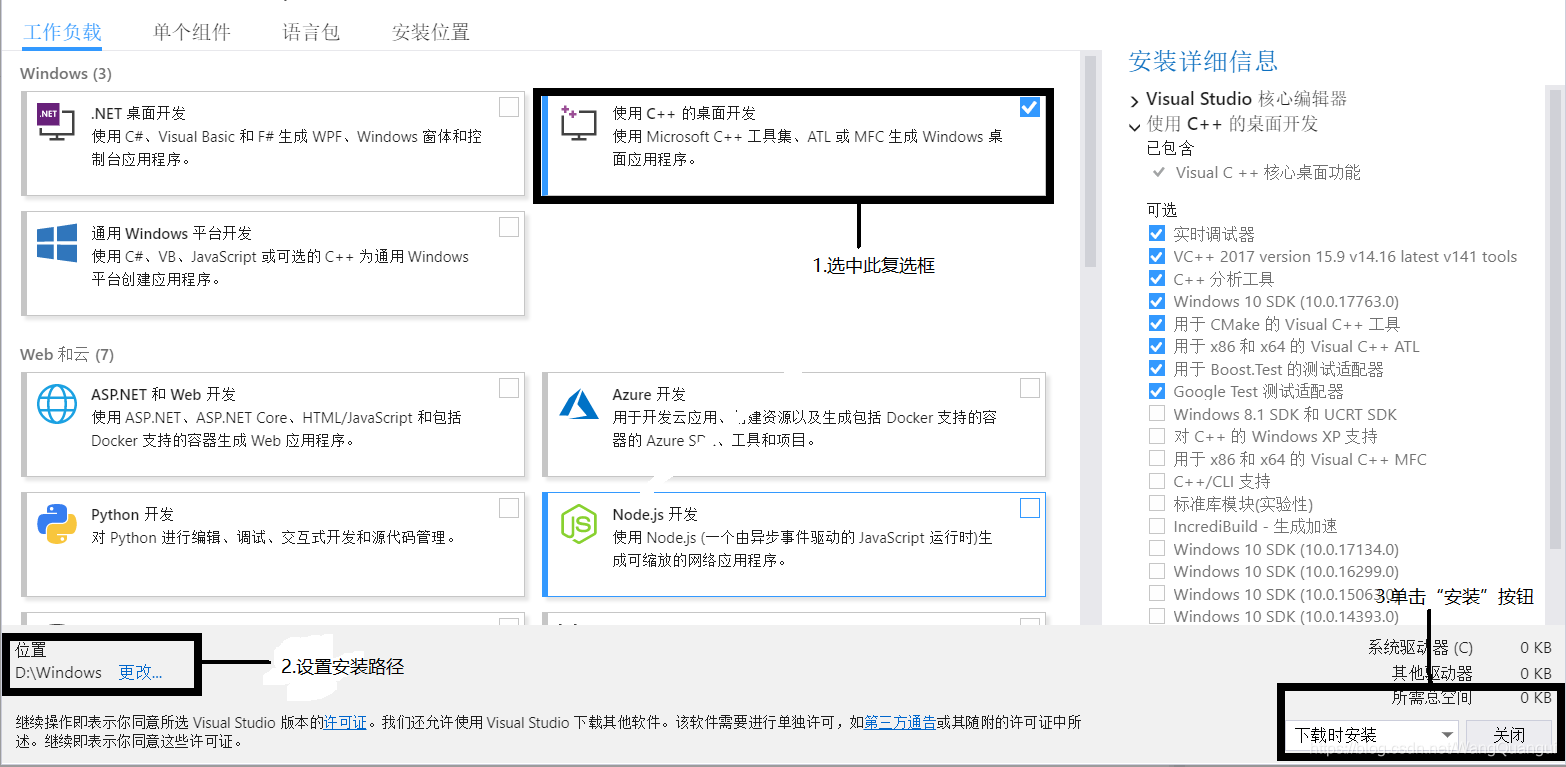The height and width of the screenshot is (767, 1566).
Task: Click the 系统驱动器 (C) size entry
Action: [x=1460, y=648]
